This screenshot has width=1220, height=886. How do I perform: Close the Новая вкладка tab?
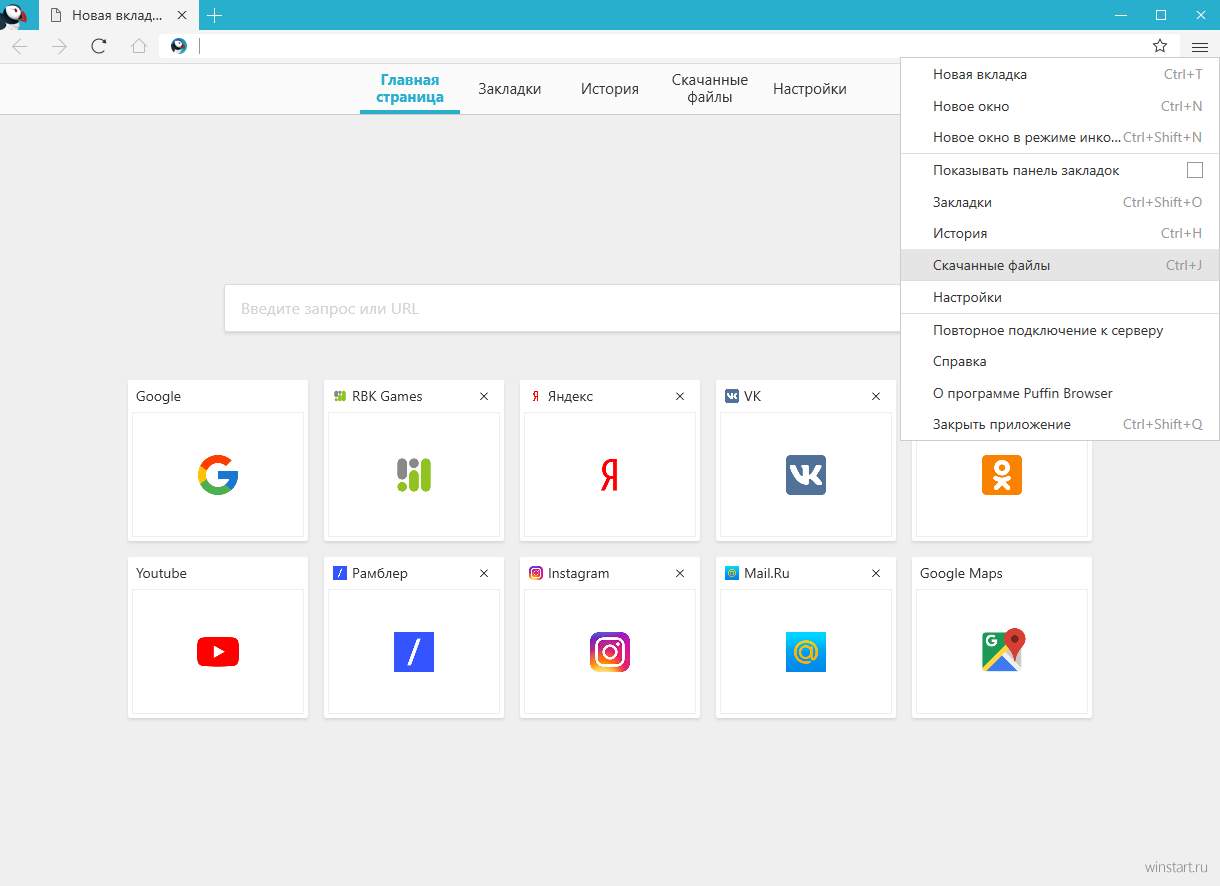click(181, 15)
